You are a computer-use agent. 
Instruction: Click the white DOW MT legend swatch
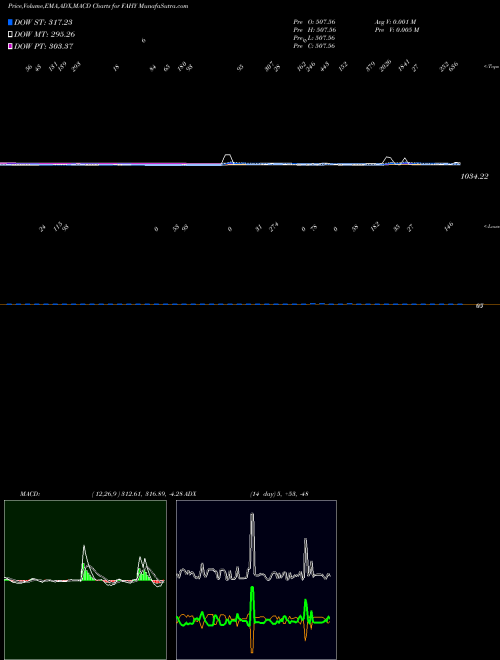[x=10, y=34]
